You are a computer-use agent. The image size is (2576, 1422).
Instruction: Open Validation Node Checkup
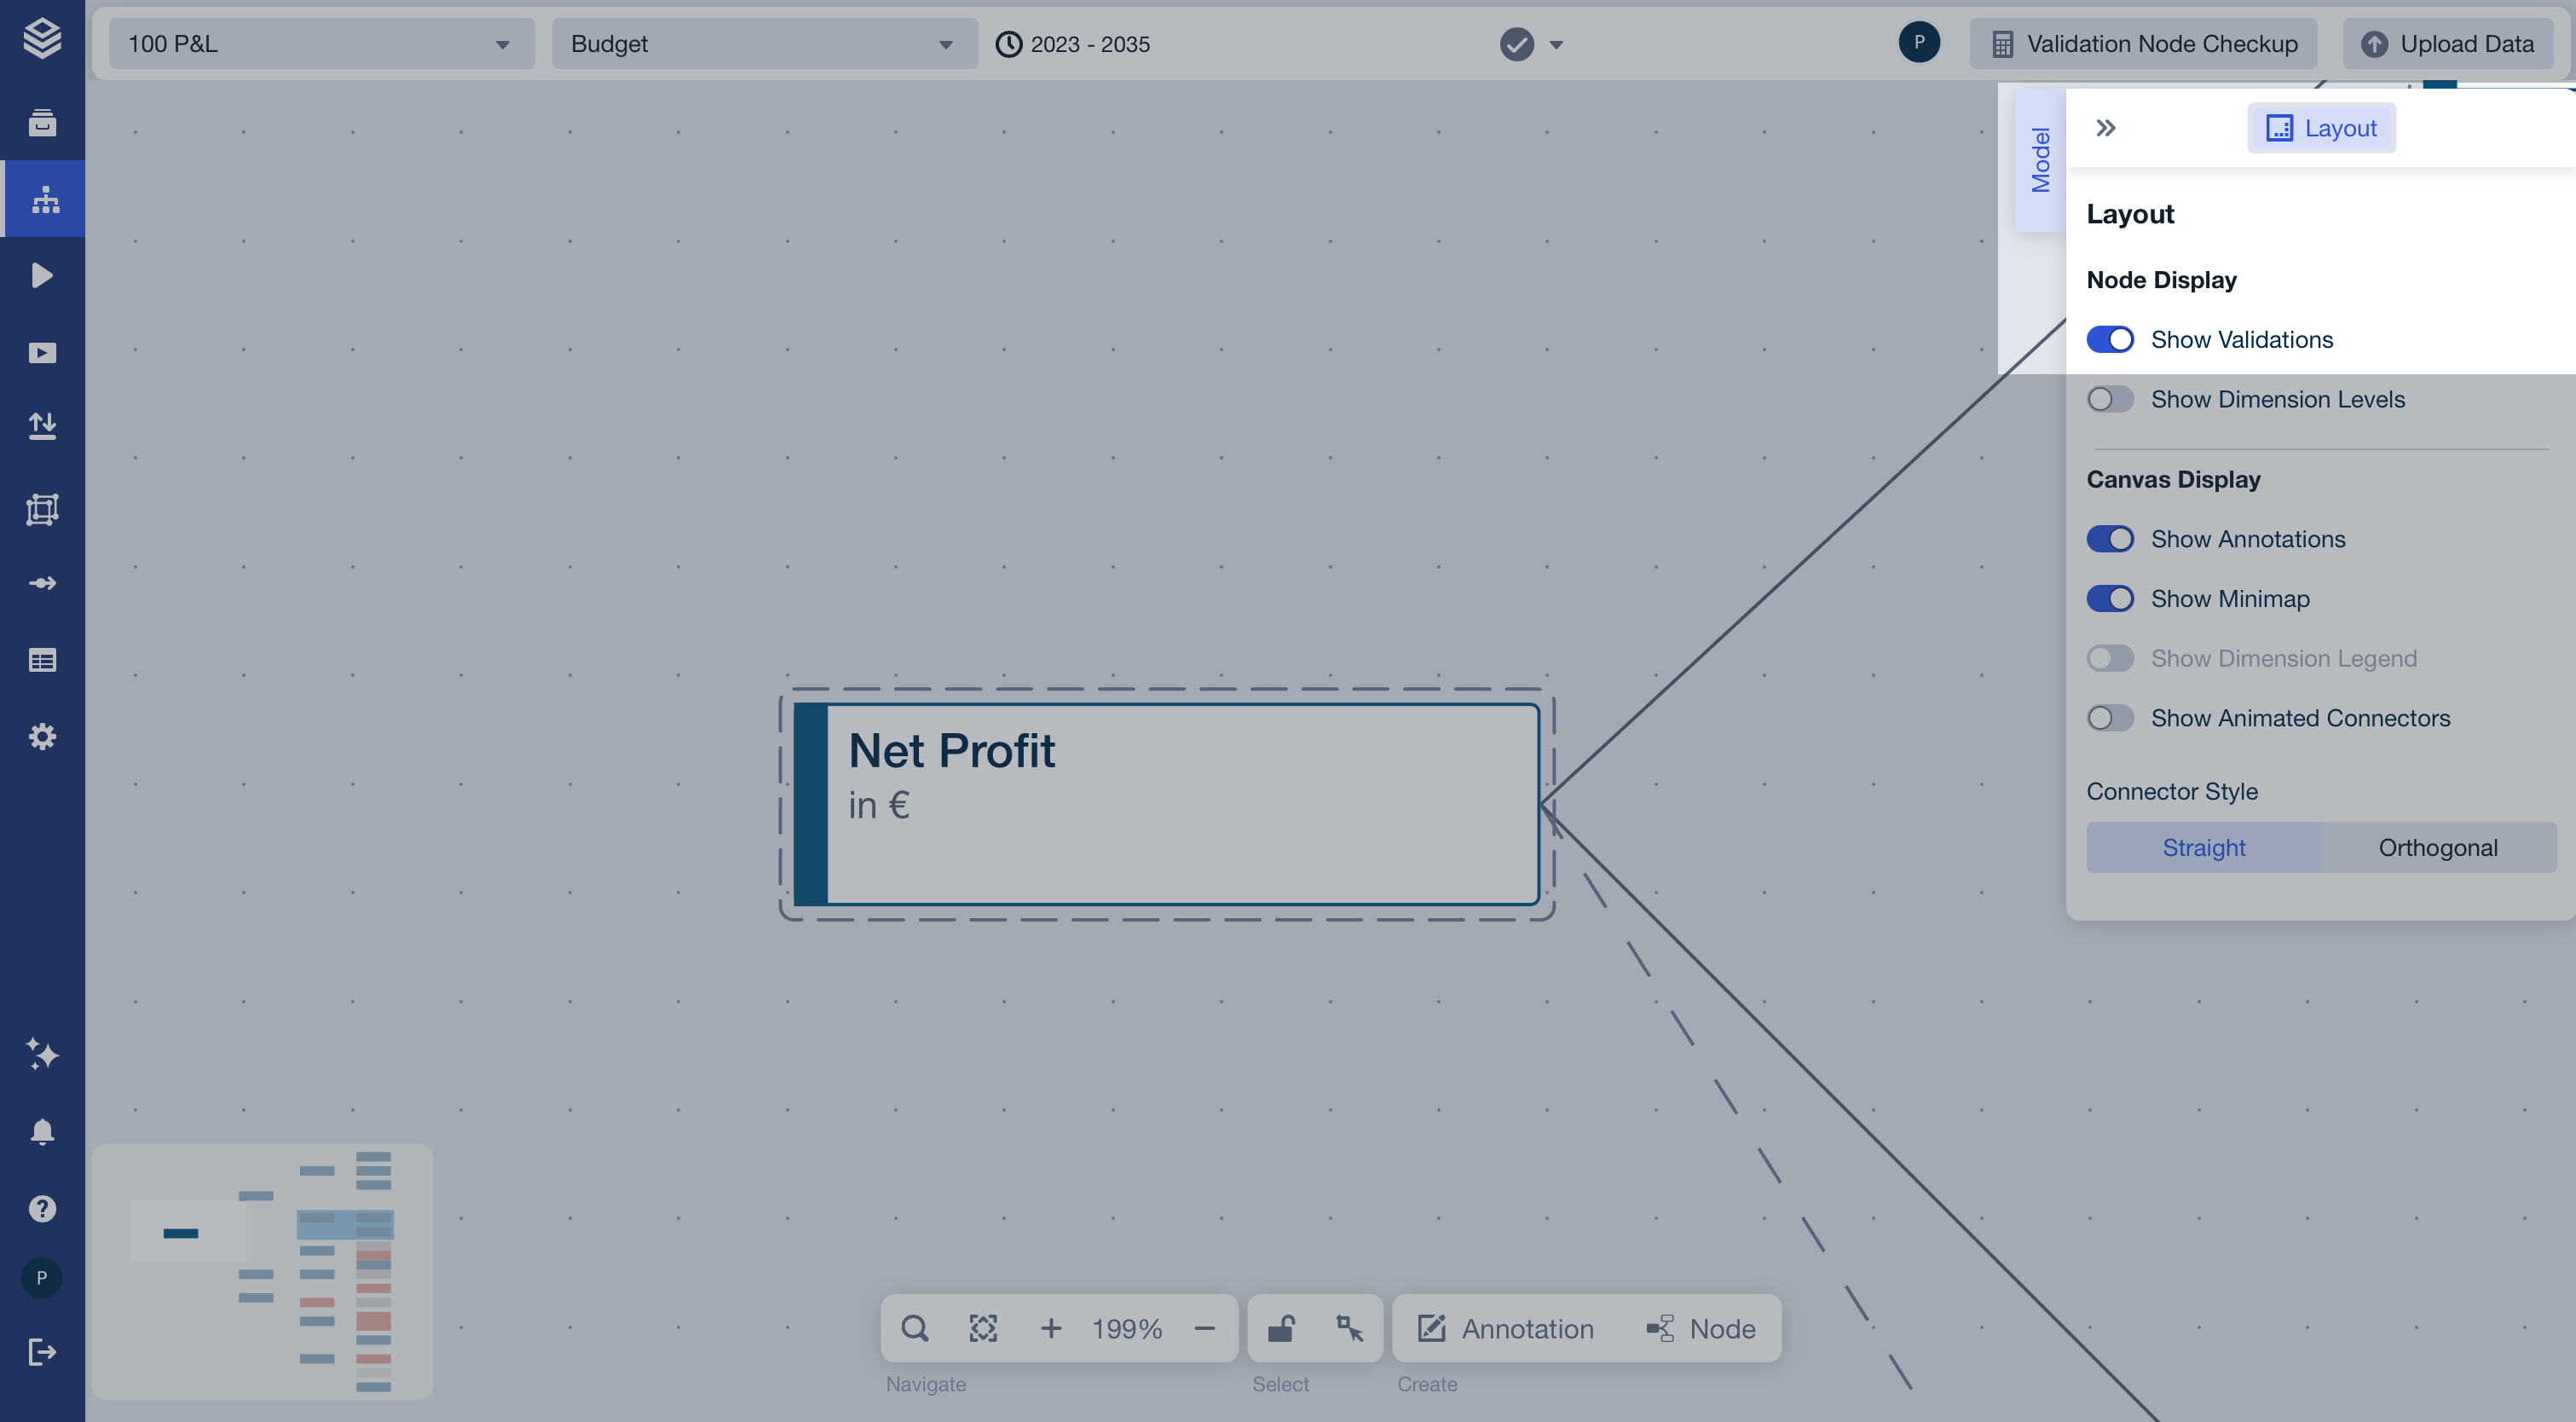tap(2142, 43)
